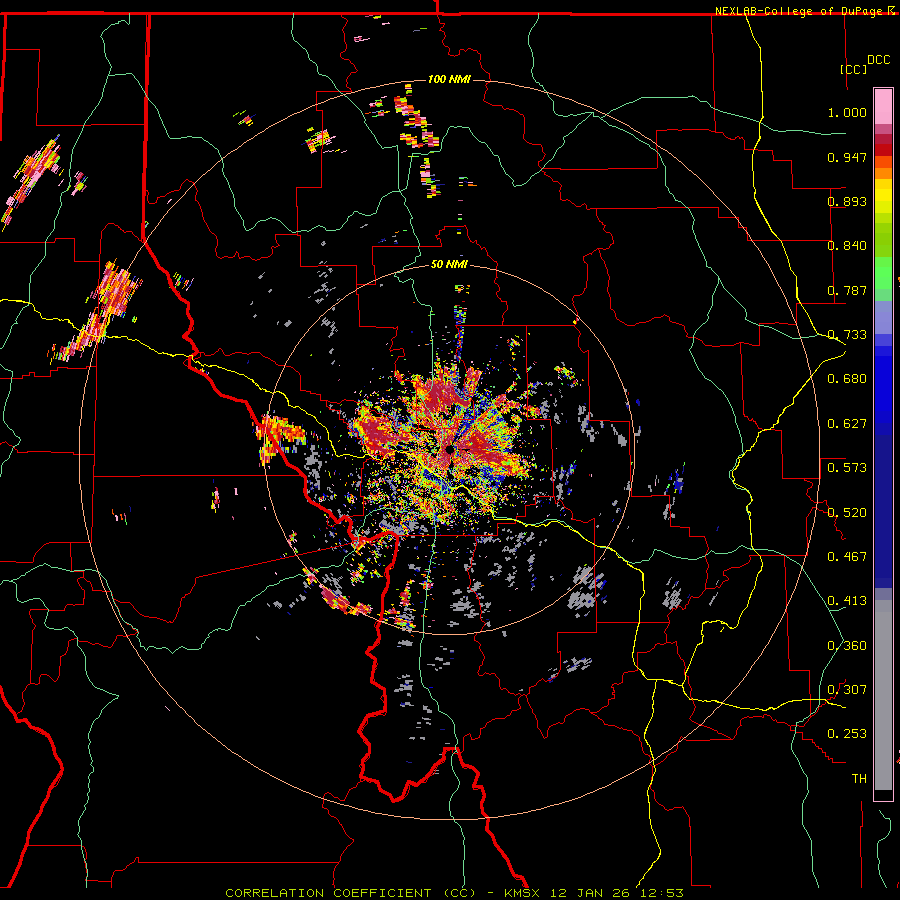The height and width of the screenshot is (900, 900).
Task: Select the 0.840 legend value
Action: click(x=847, y=246)
